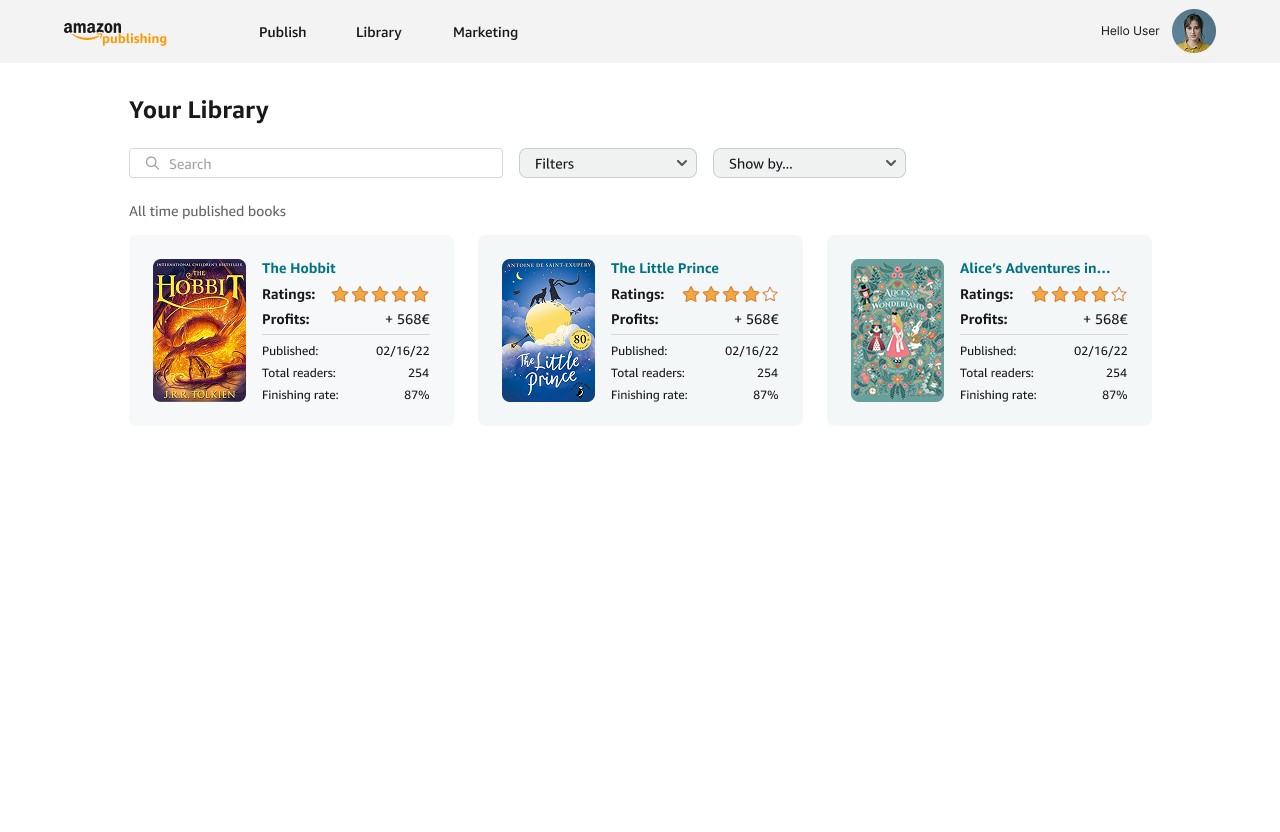Click Alice's Adventures published date 02/16/22
Viewport: 1280px width, 832px height.
point(1101,351)
